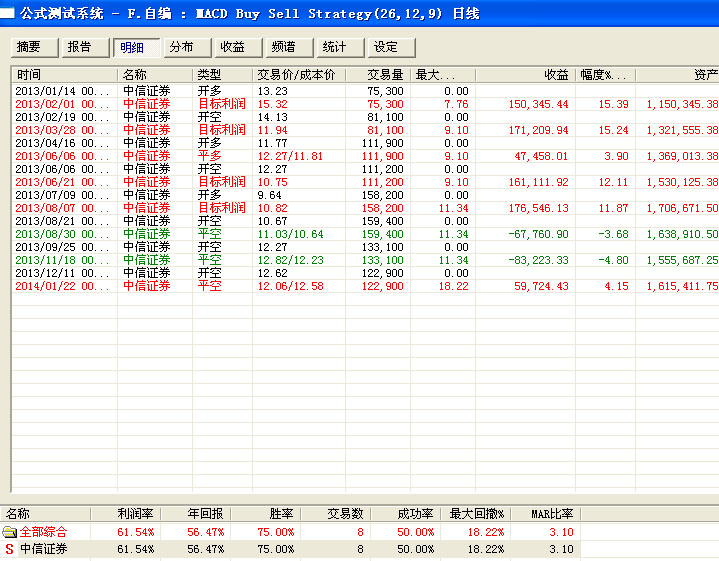The width and height of the screenshot is (719, 561).
Task: Click the red S icon beside 中信证券
Action: click(x=9, y=549)
